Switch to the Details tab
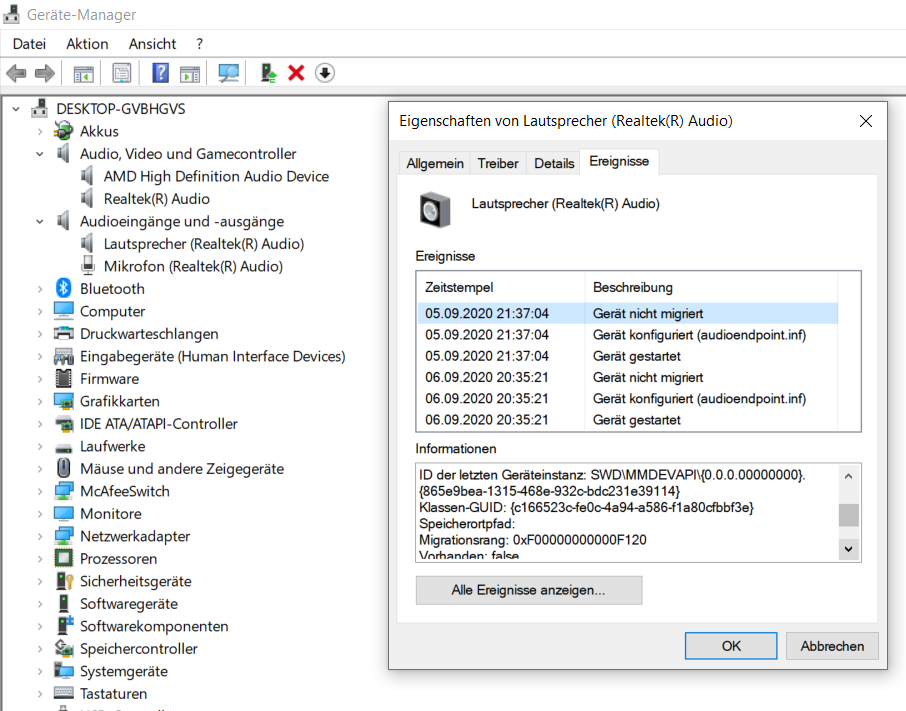 coord(554,163)
